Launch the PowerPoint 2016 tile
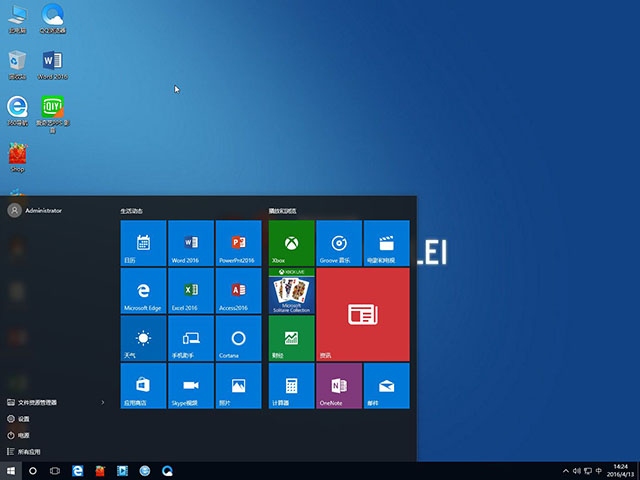 point(238,243)
